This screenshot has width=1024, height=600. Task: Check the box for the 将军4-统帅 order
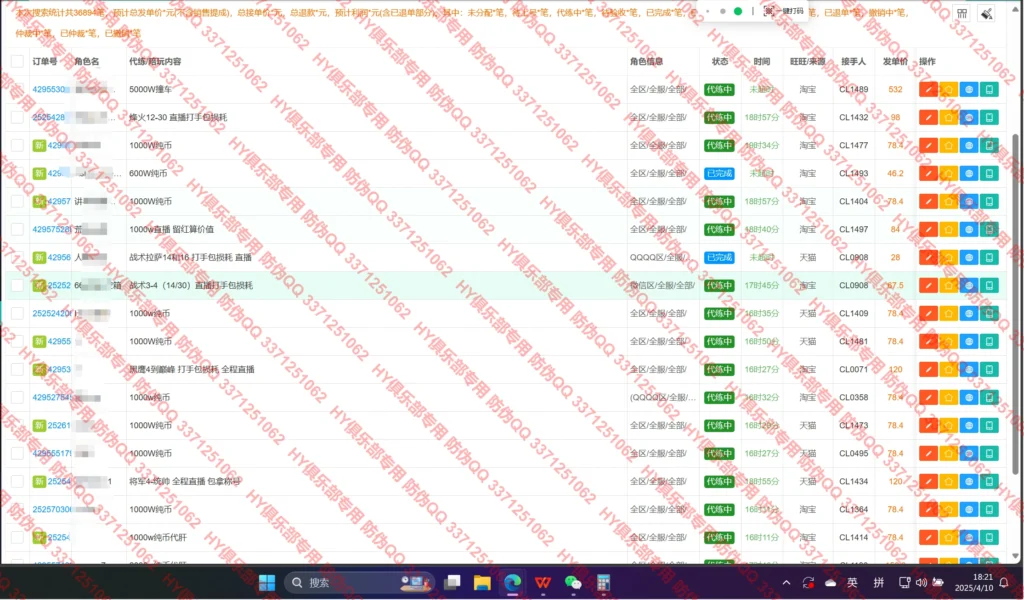coord(18,482)
